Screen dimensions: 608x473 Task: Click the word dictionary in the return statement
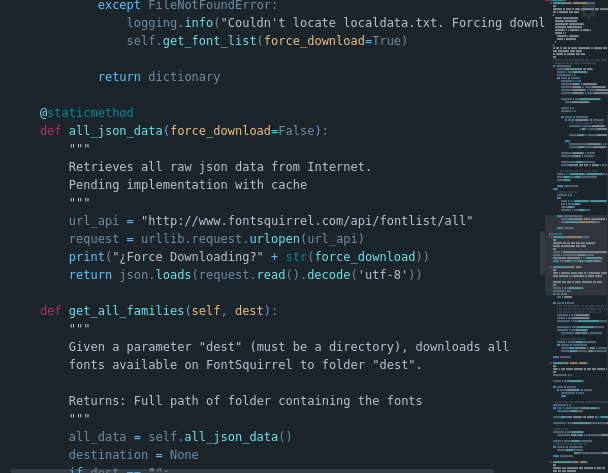coord(183,77)
